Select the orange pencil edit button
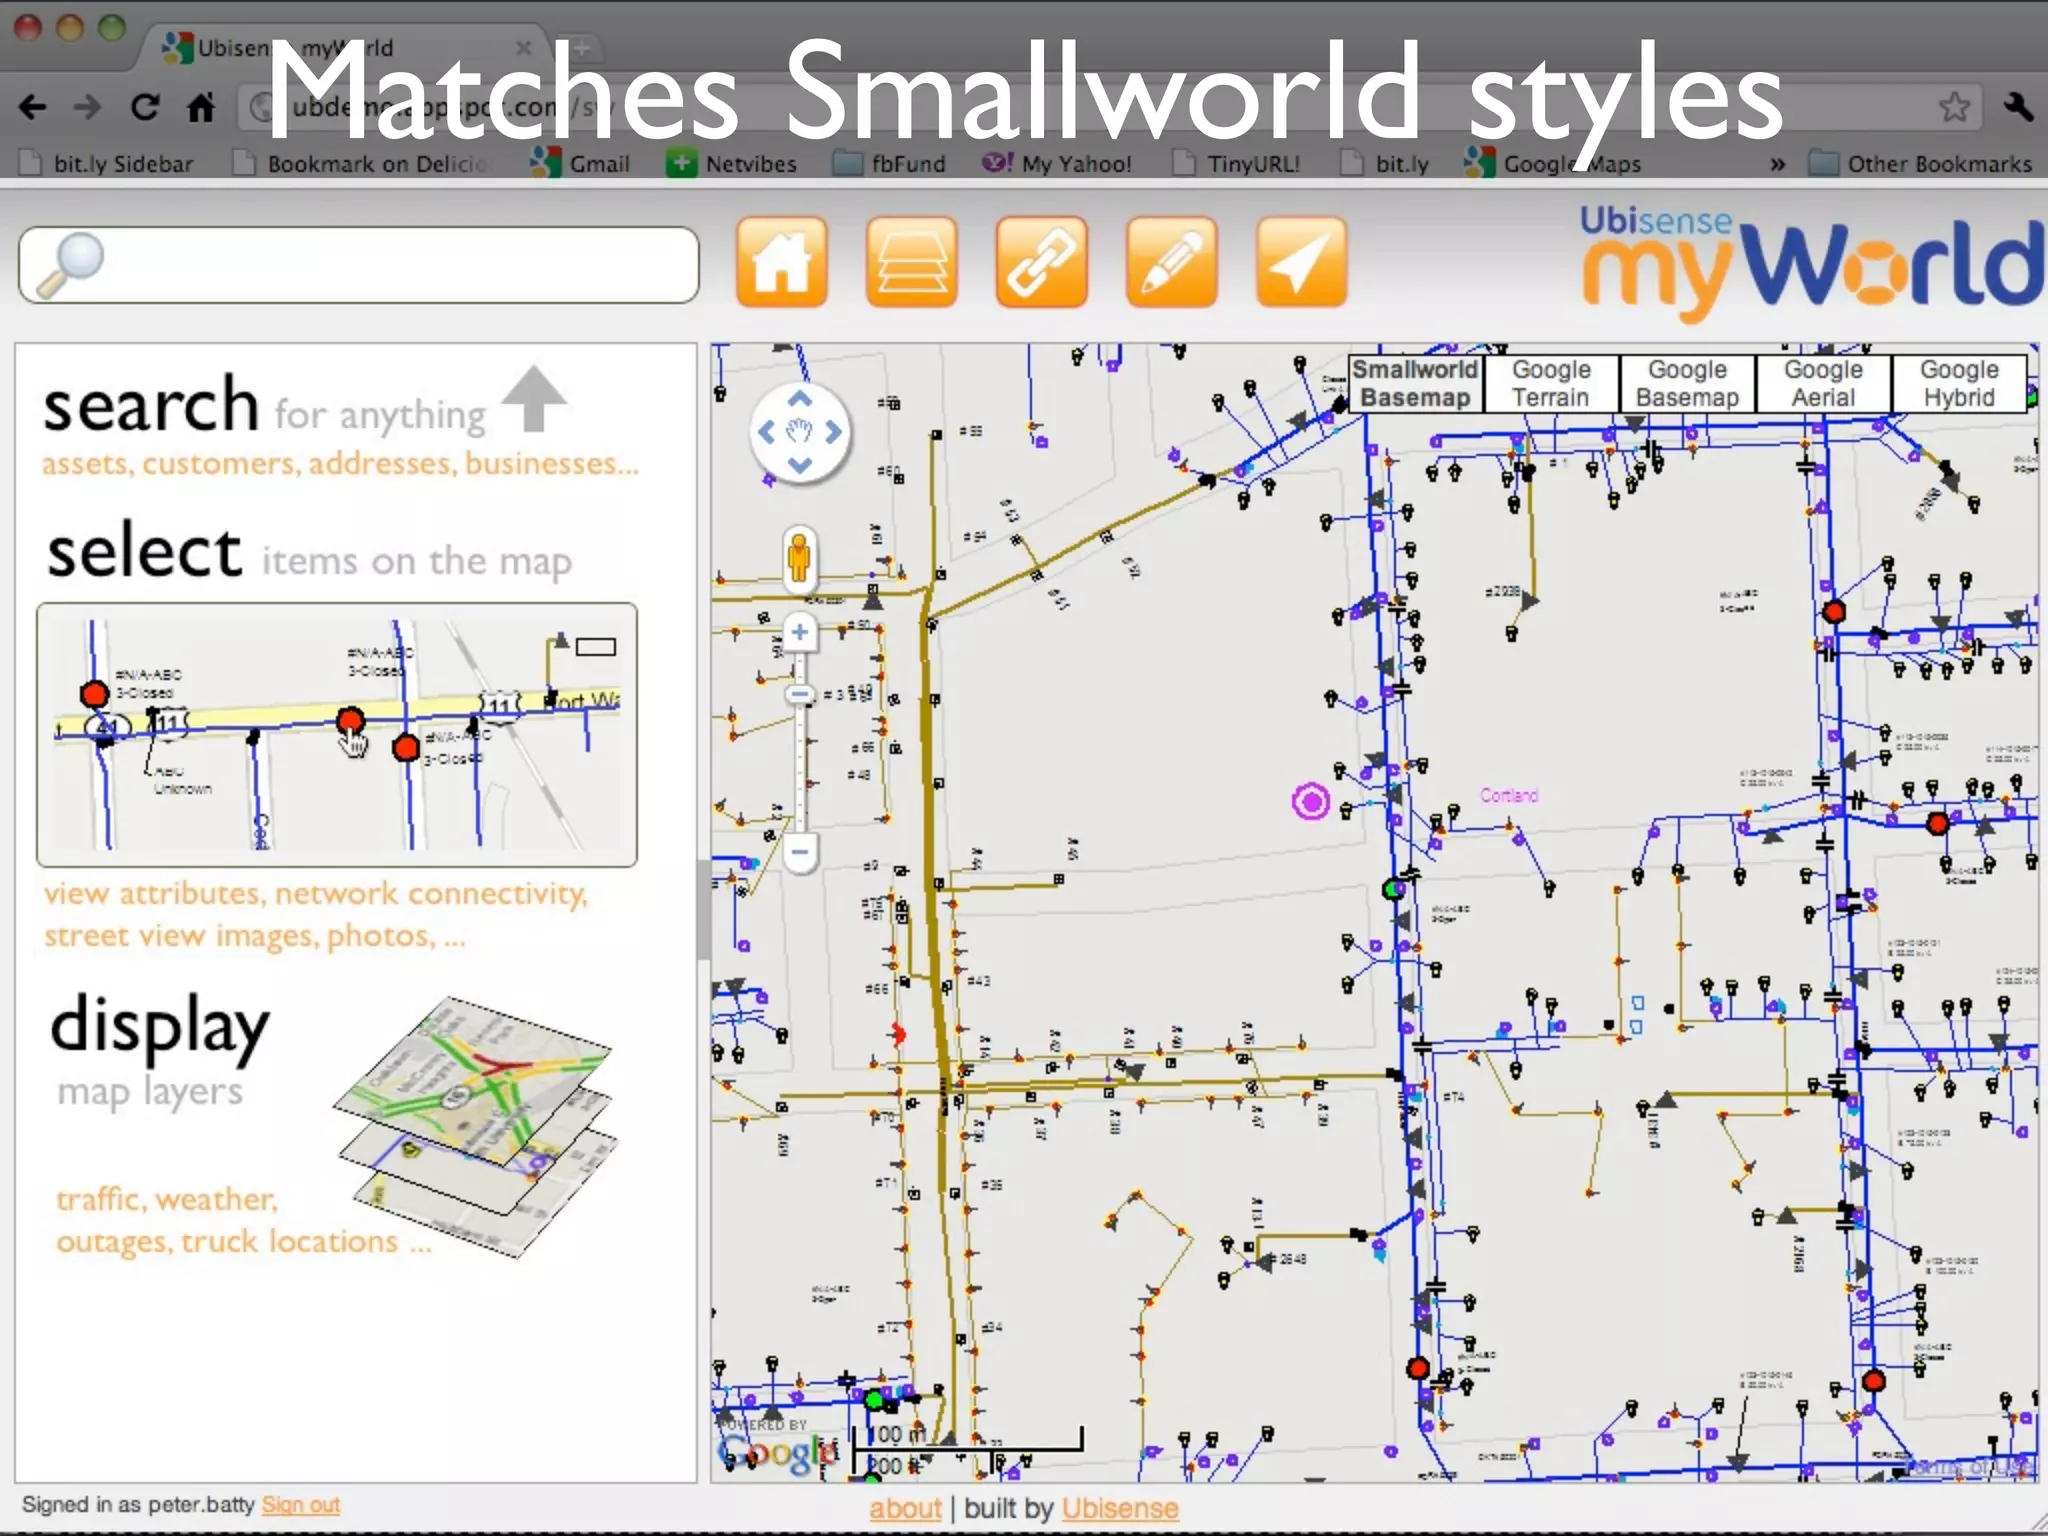The image size is (2048, 1536). pos(1172,262)
